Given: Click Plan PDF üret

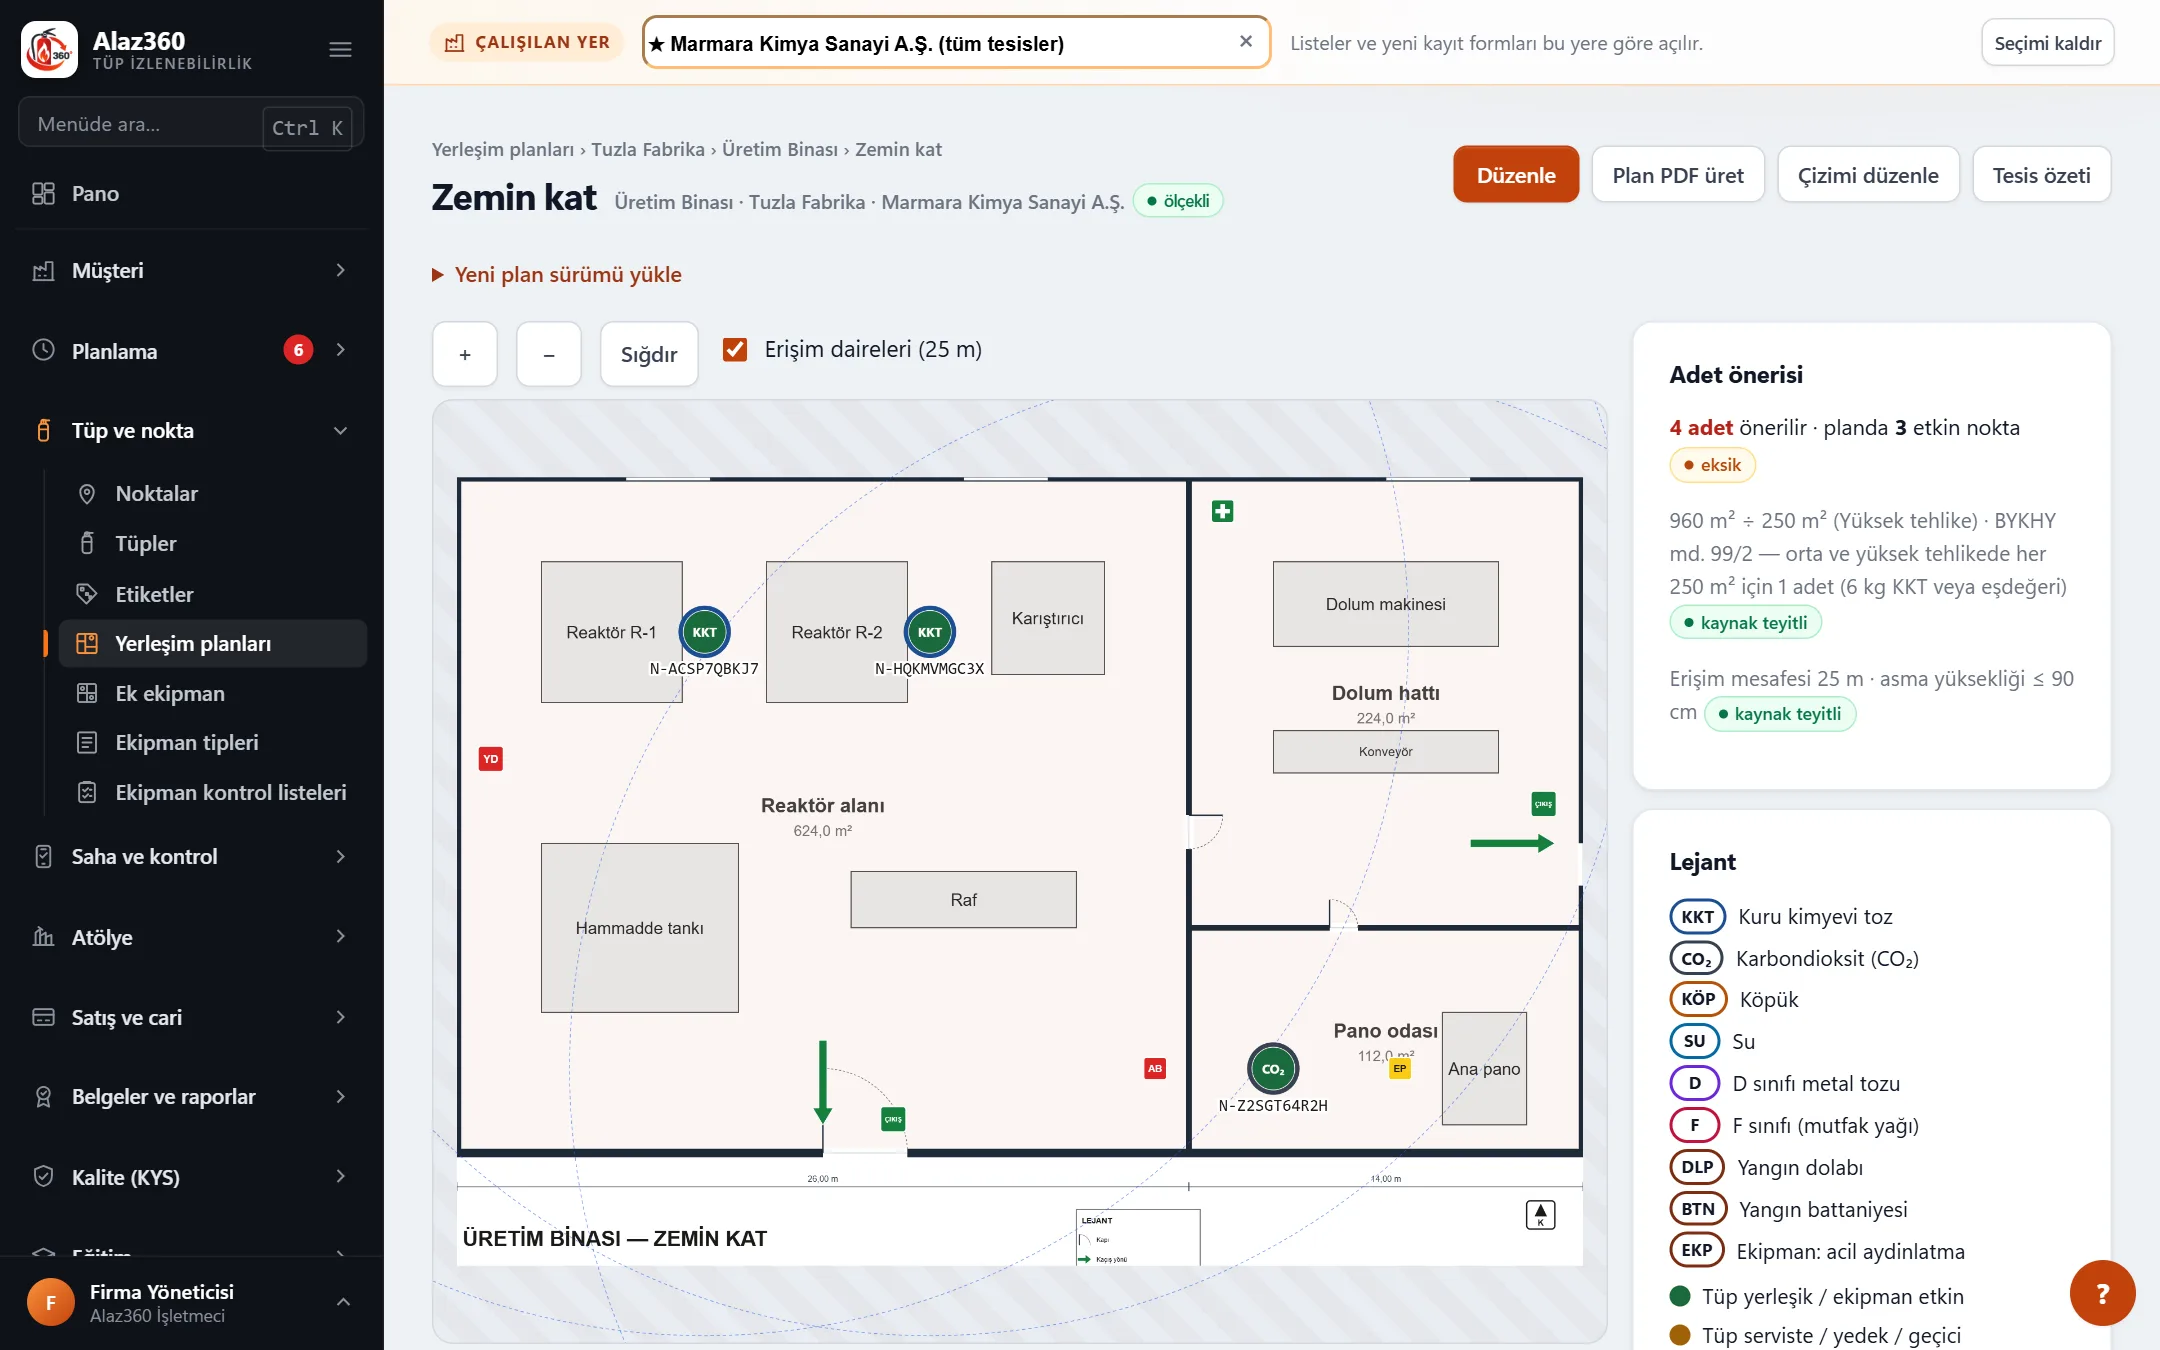Looking at the screenshot, I should tap(1678, 175).
